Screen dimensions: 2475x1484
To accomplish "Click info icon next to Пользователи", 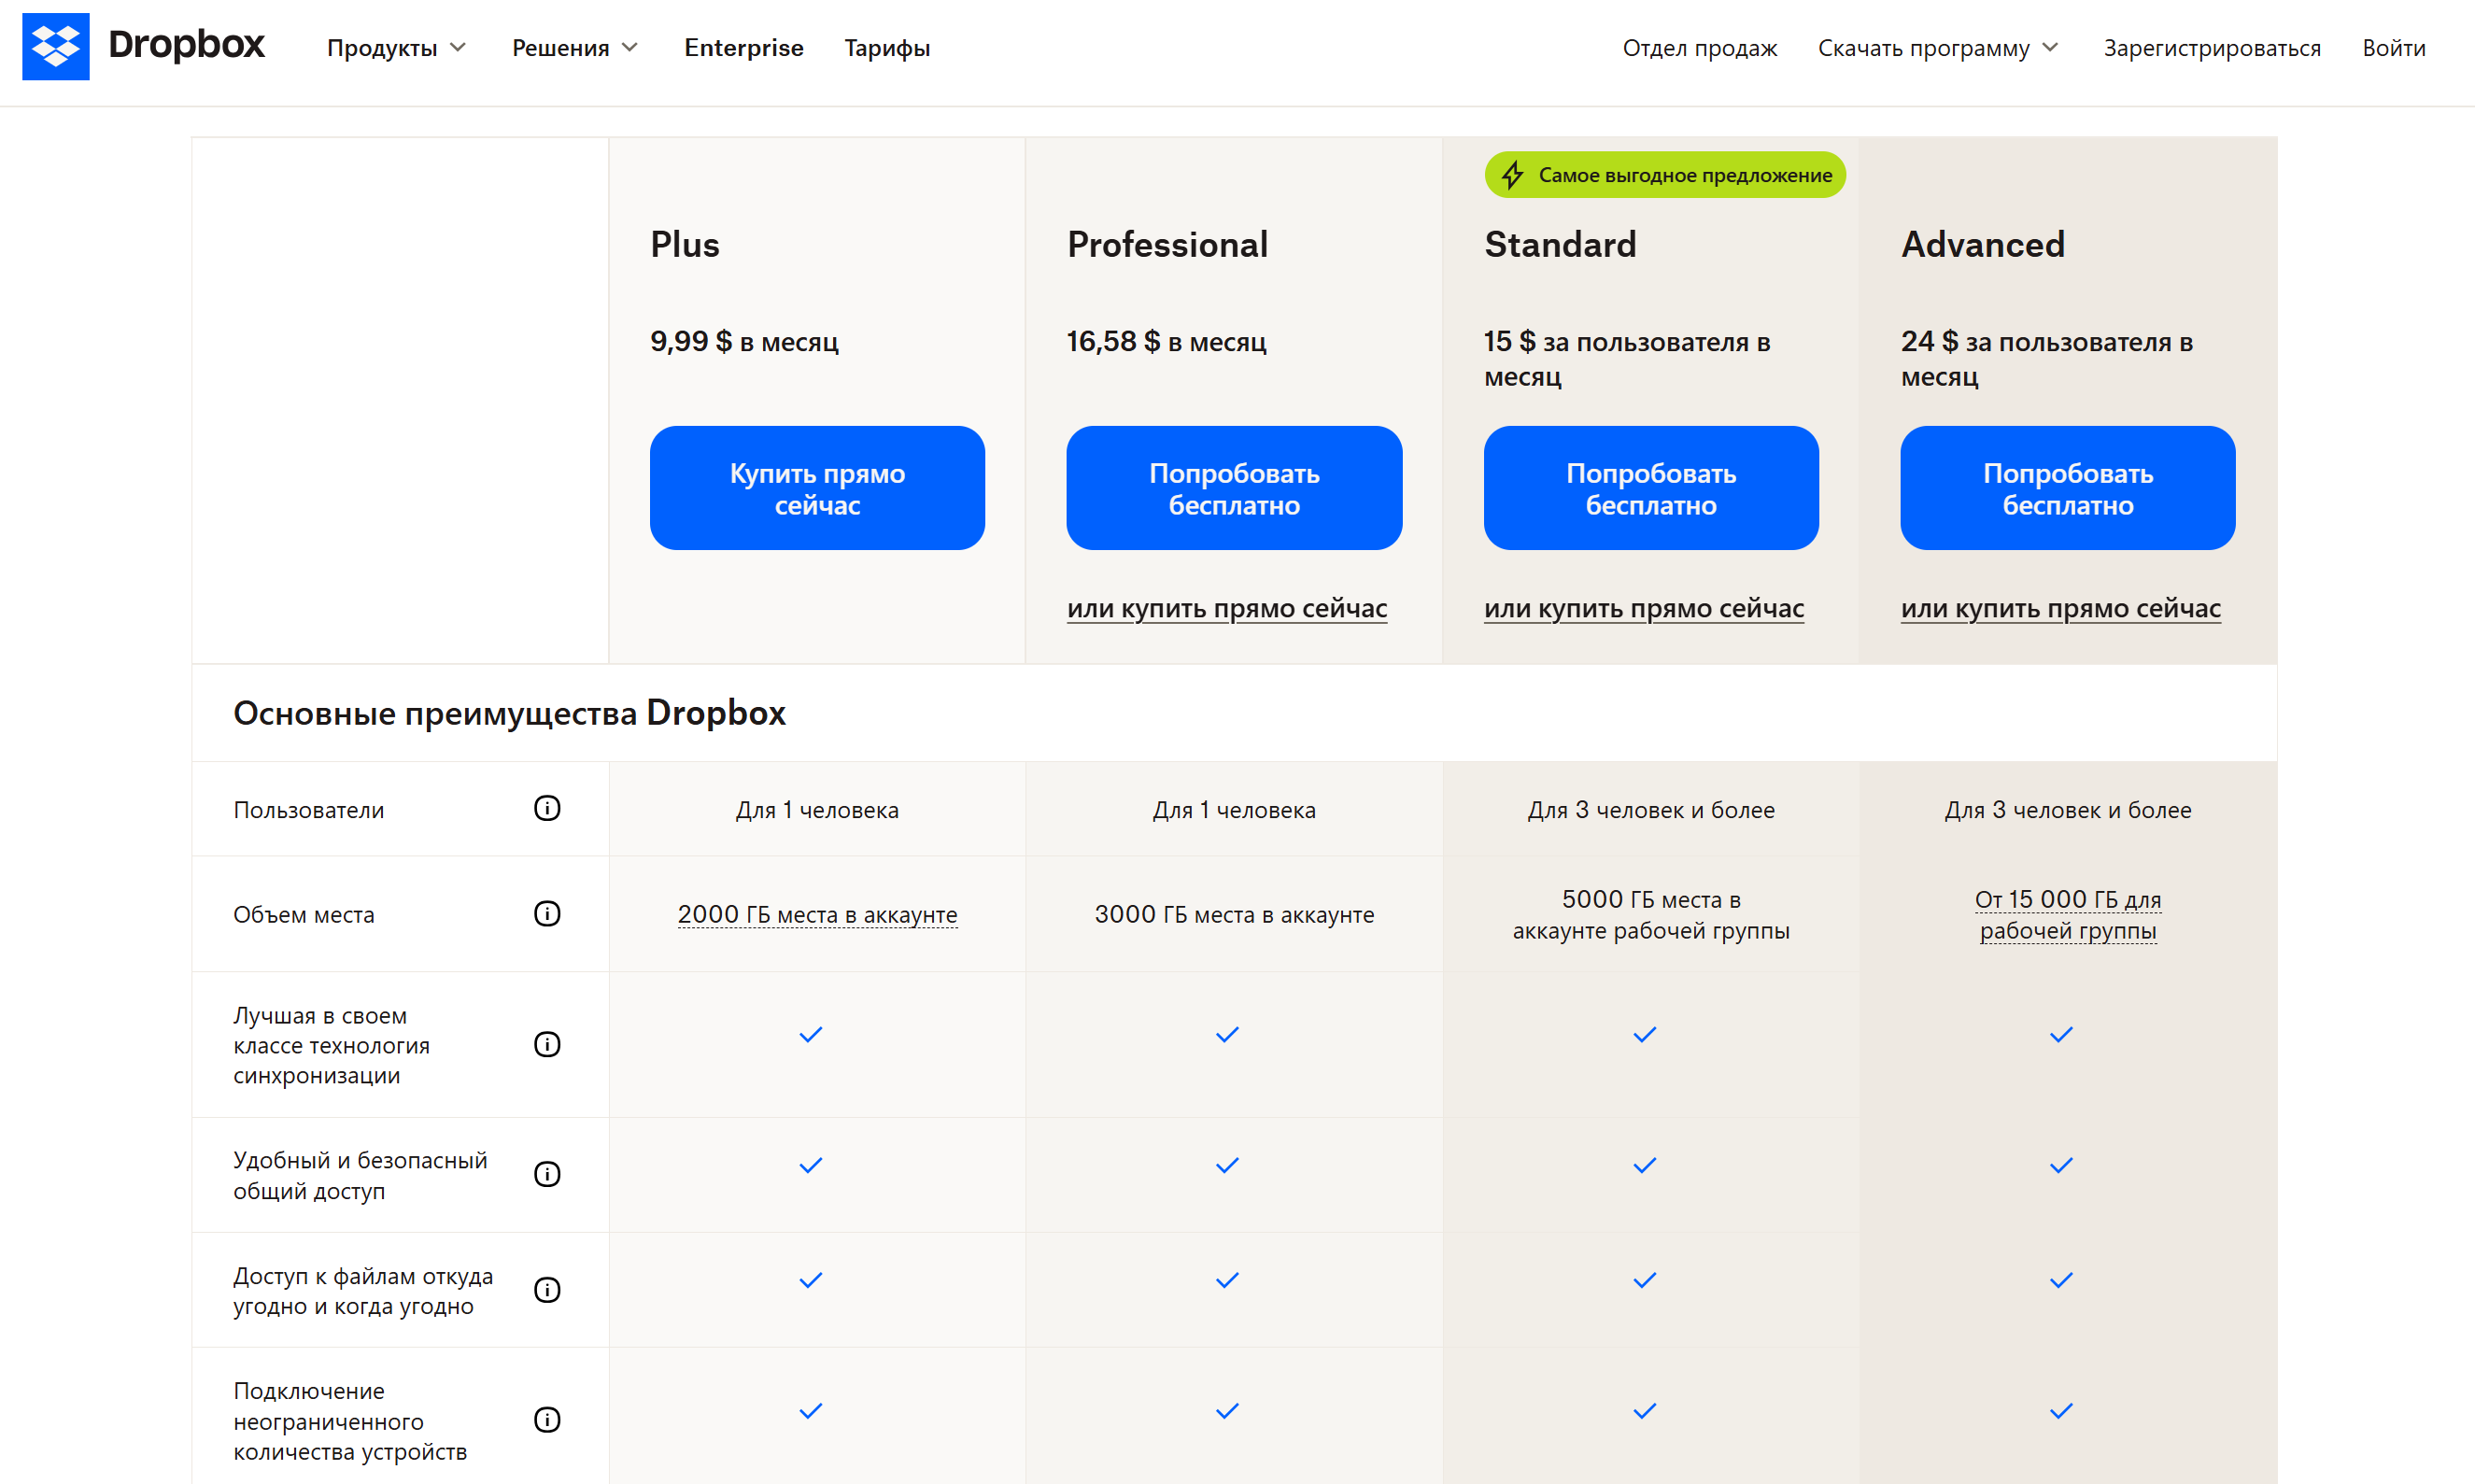I will [x=547, y=808].
